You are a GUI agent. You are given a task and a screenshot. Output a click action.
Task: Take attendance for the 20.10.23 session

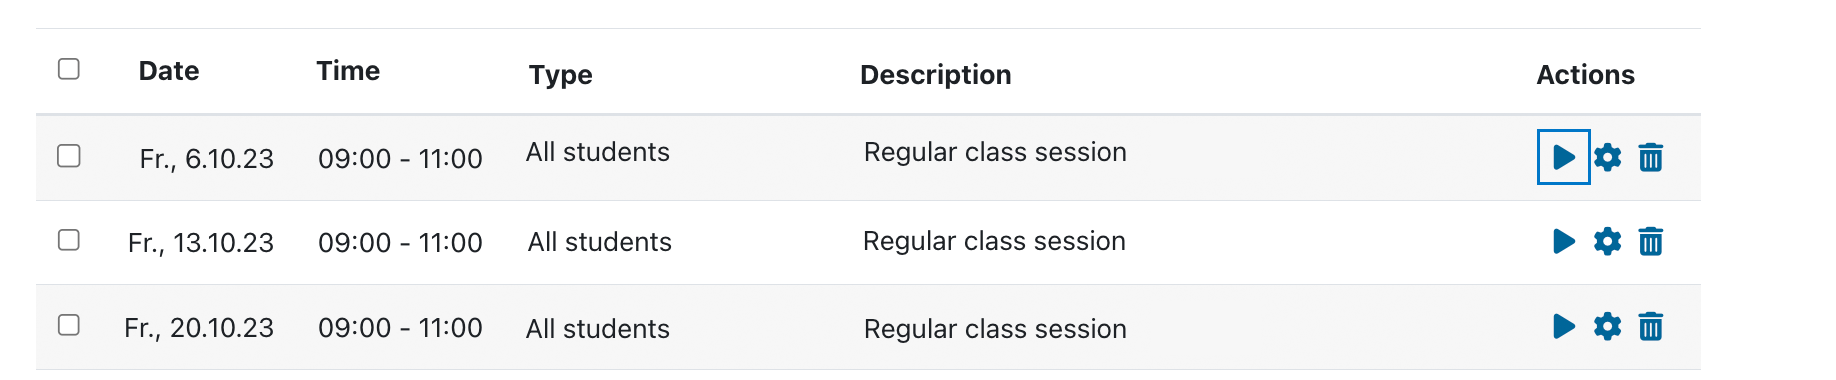[1564, 326]
